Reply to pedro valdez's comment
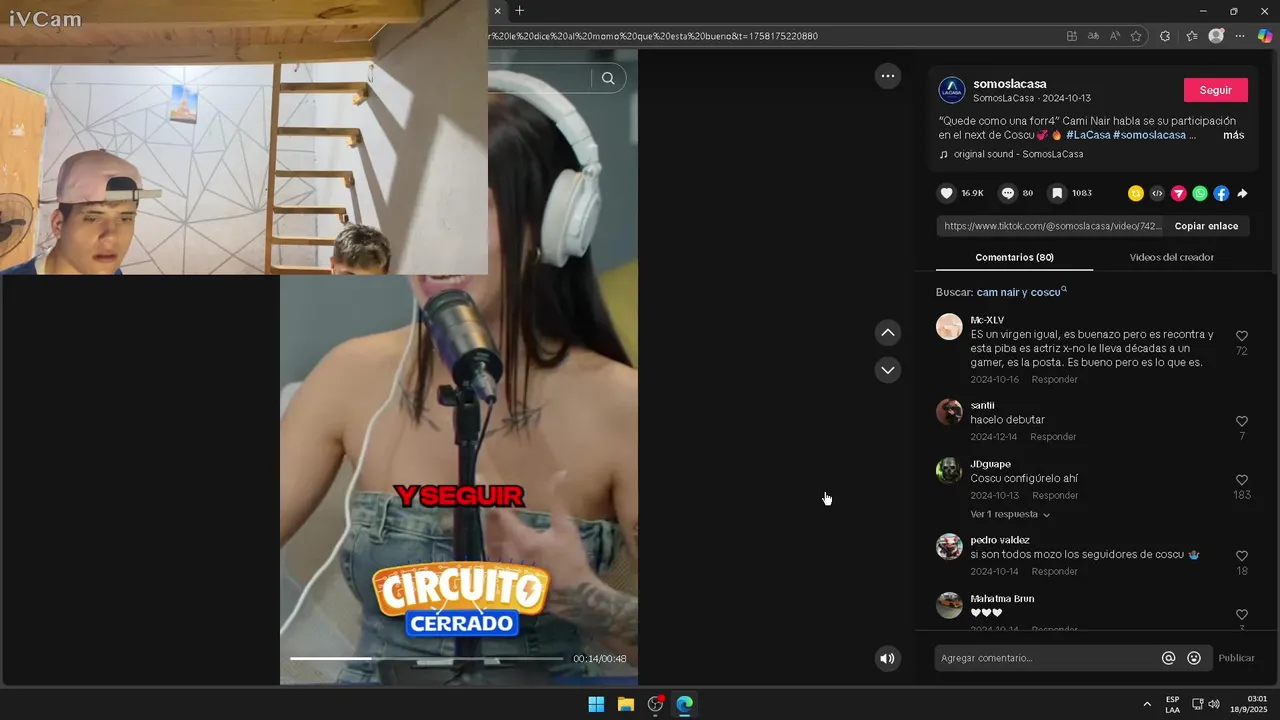Screen dimensions: 1280x720 pyautogui.click(x=1055, y=572)
